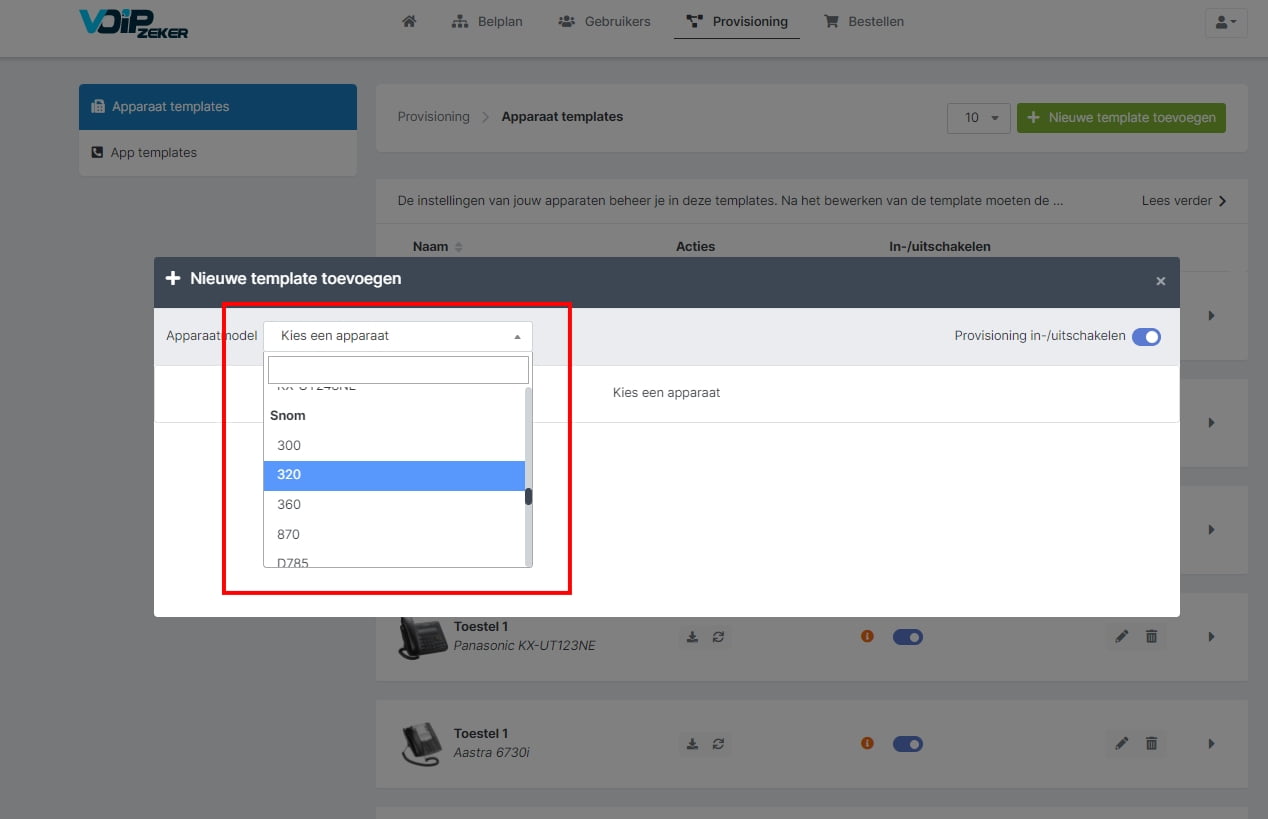Toggle provisioning for Panasonic KX-UT123NE
The width and height of the screenshot is (1268, 819).
click(908, 637)
